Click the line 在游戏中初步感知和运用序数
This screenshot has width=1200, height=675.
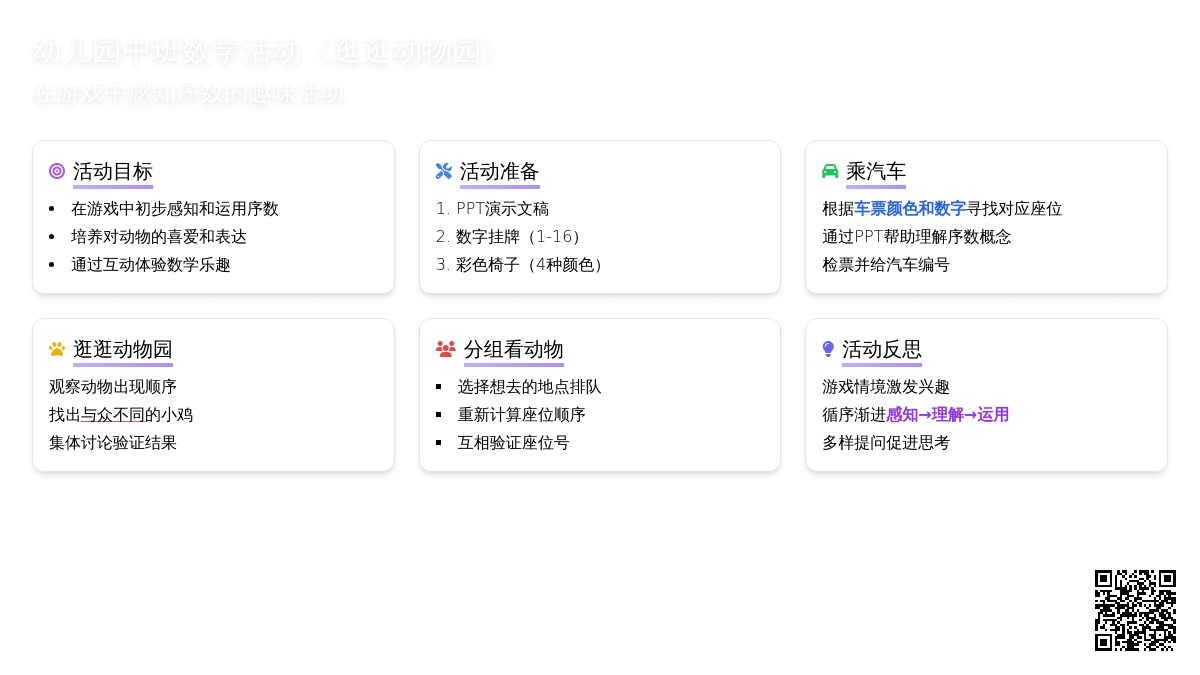pyautogui.click(x=175, y=209)
